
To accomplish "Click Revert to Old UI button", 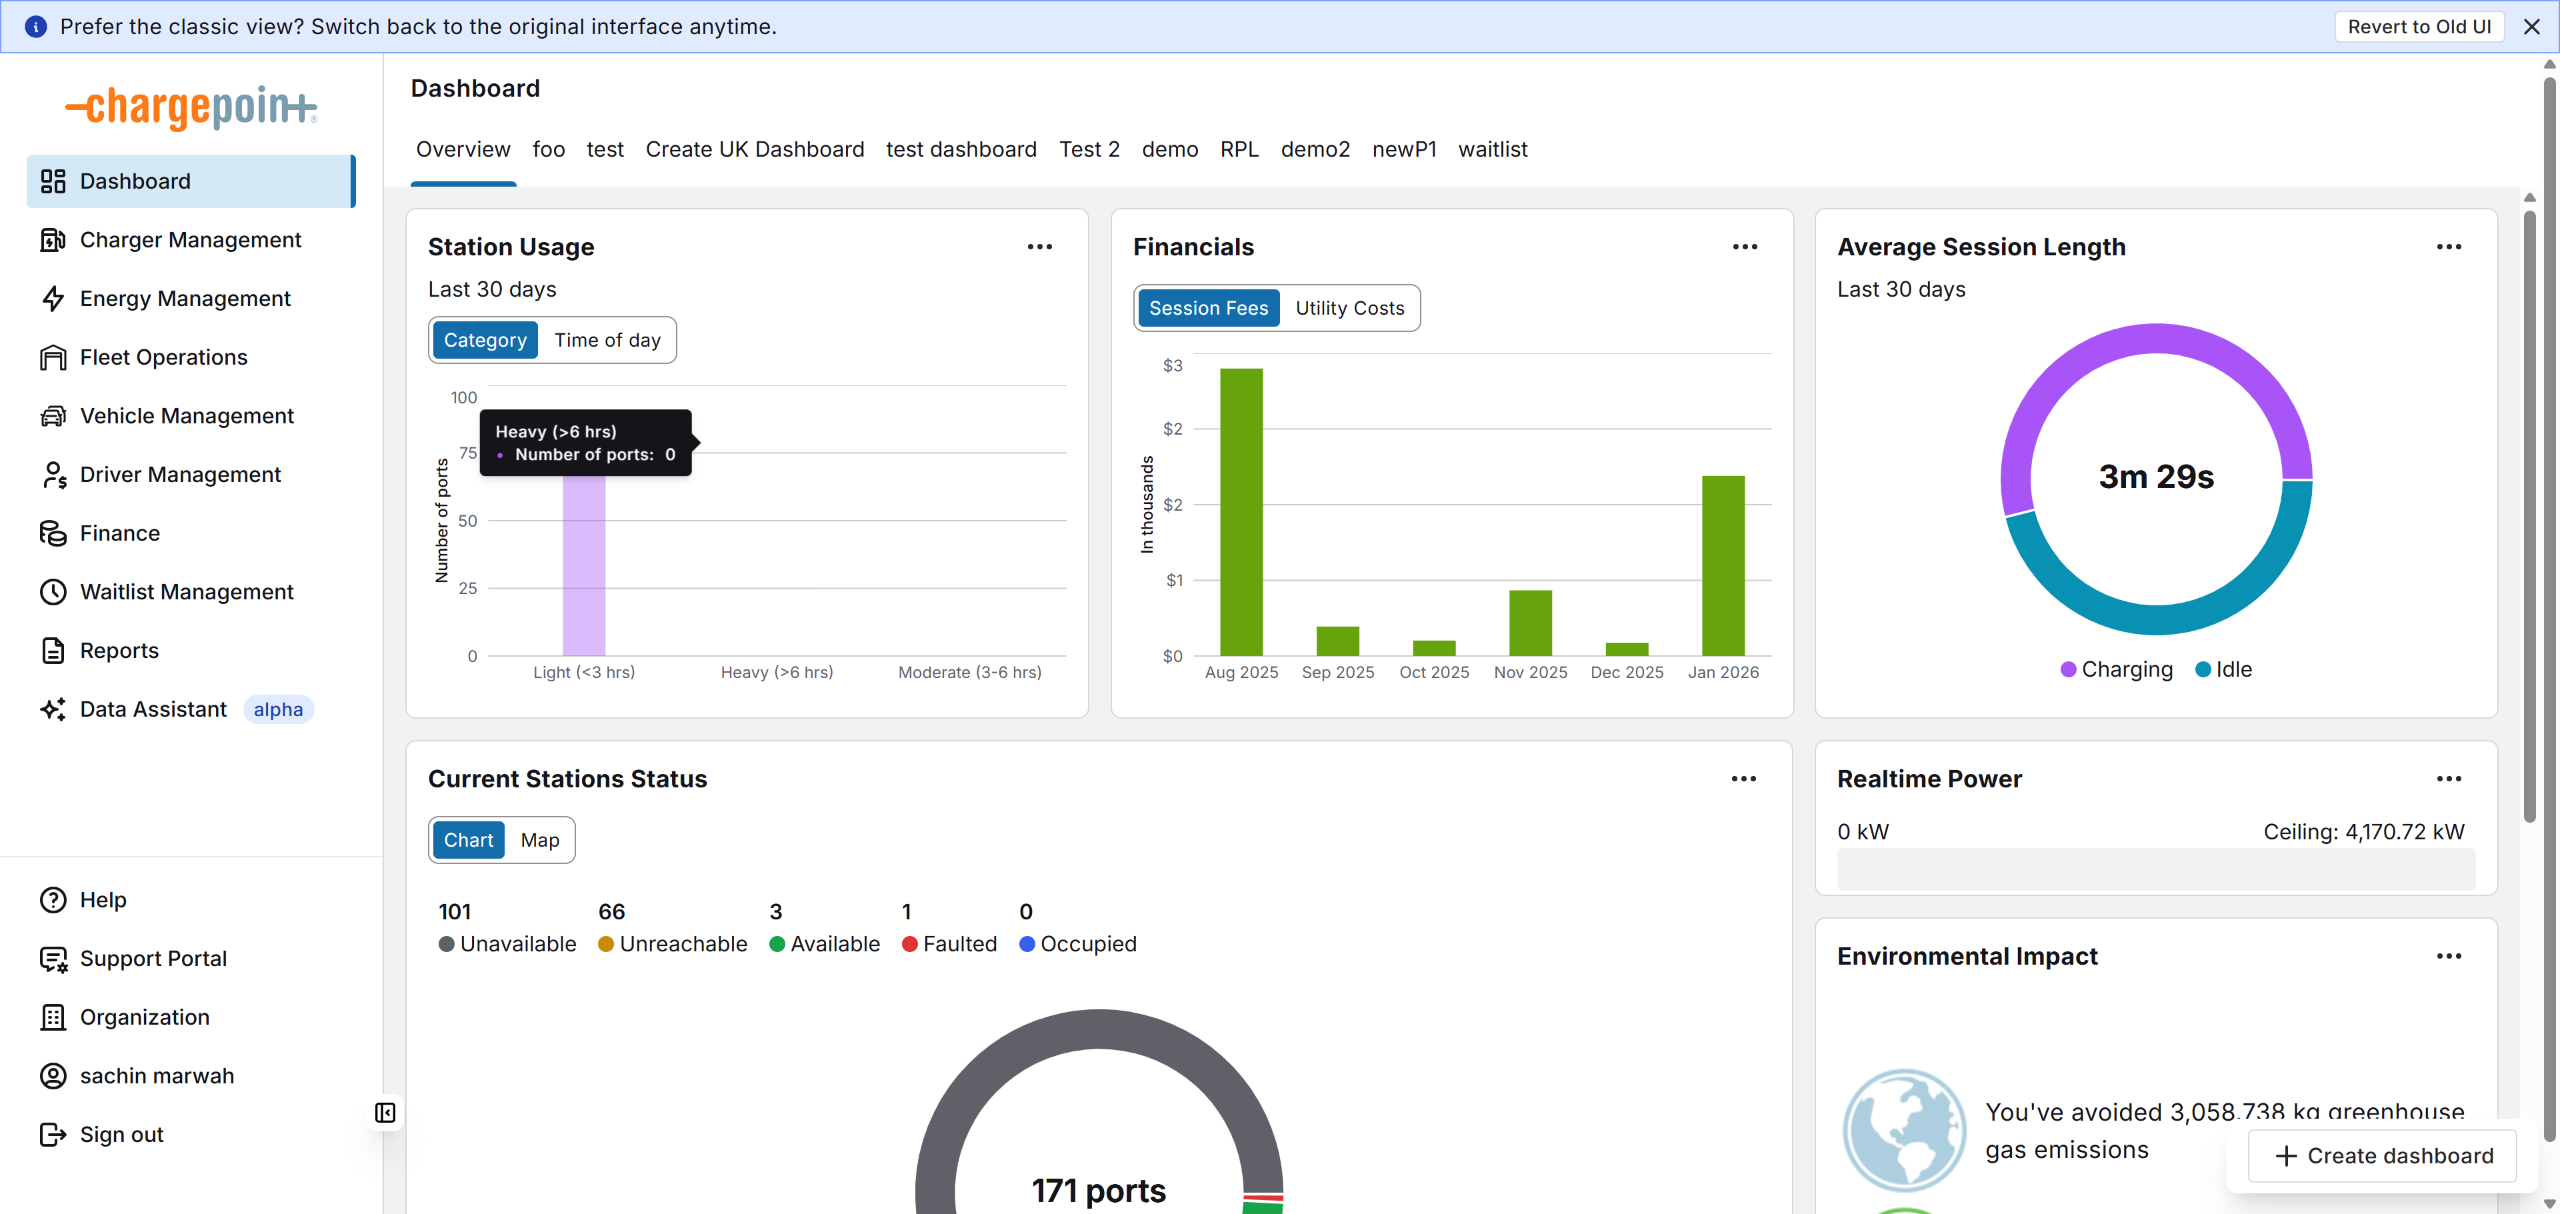I will coord(2419,27).
